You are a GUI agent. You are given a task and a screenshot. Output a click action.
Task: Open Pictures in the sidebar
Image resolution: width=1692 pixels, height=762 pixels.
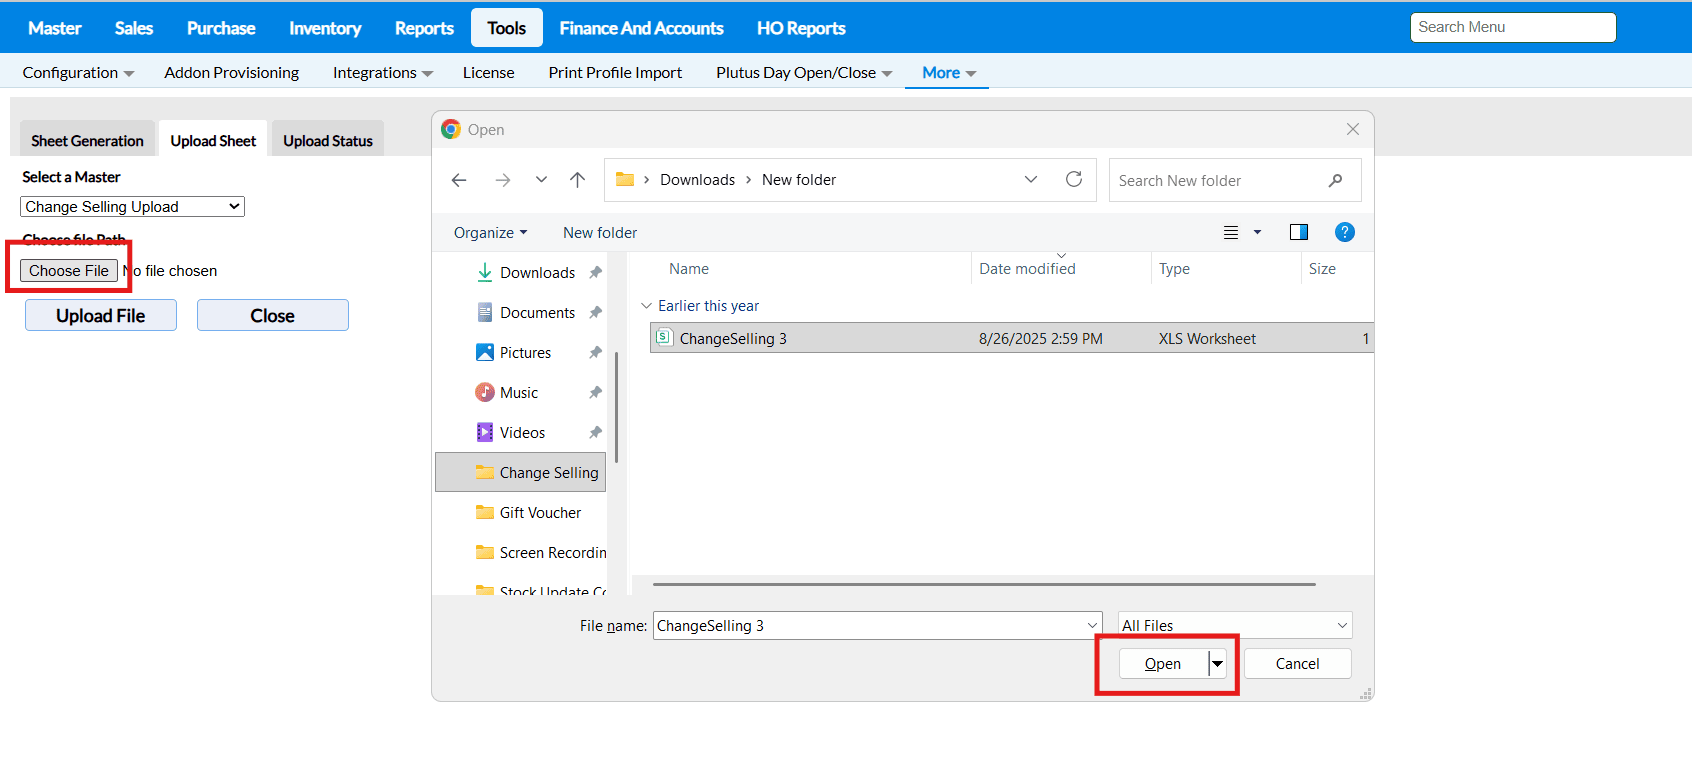[525, 353]
